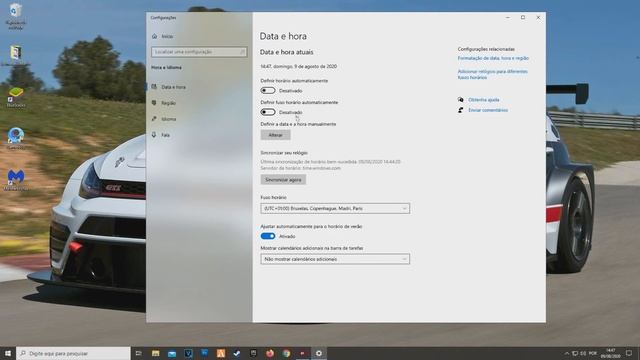The image size is (640, 360).
Task: Open 'Adicionar relógios para diferentes fusos horários' link
Action: pyautogui.click(x=493, y=74)
